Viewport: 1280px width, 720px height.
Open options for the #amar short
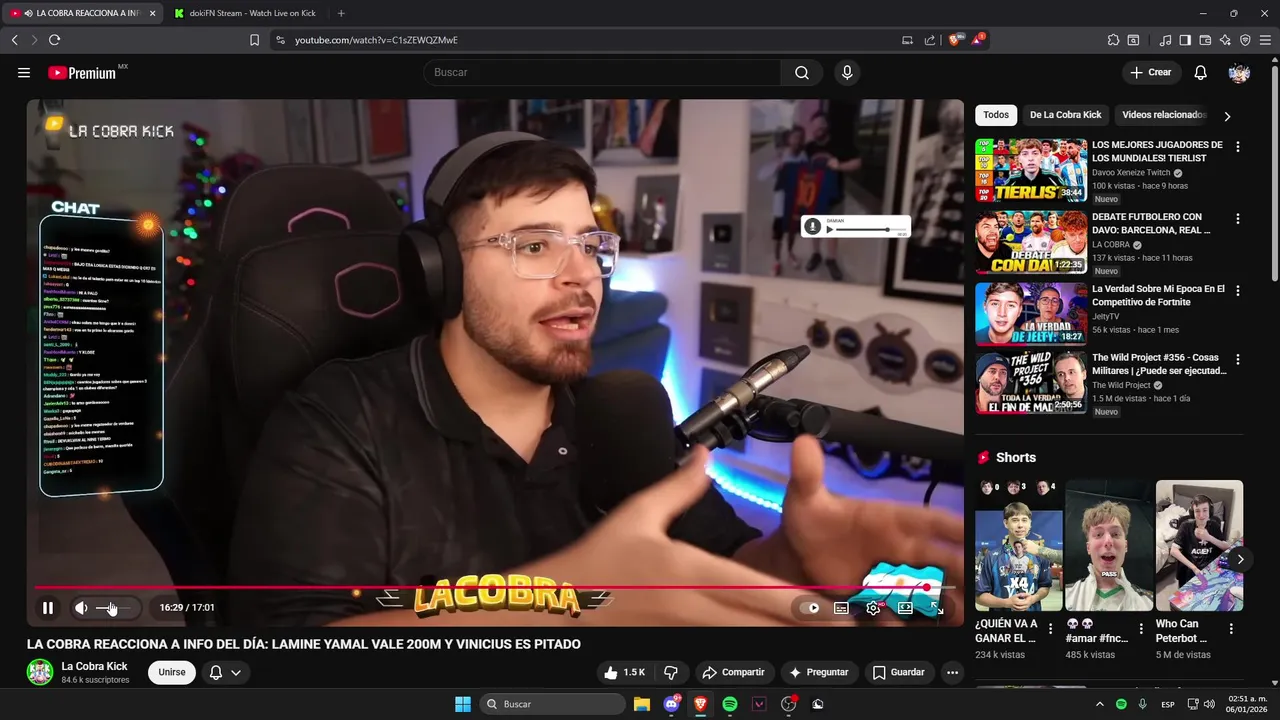tap(1140, 629)
